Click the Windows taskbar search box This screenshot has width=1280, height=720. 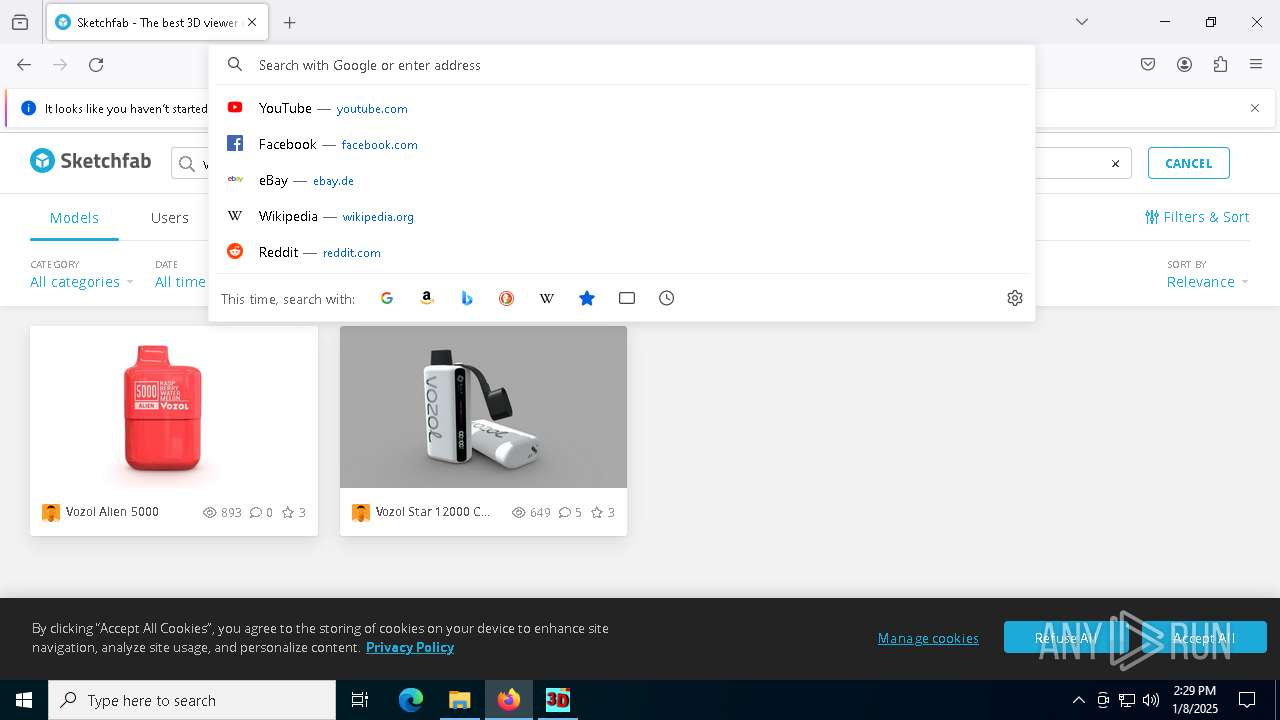192,700
